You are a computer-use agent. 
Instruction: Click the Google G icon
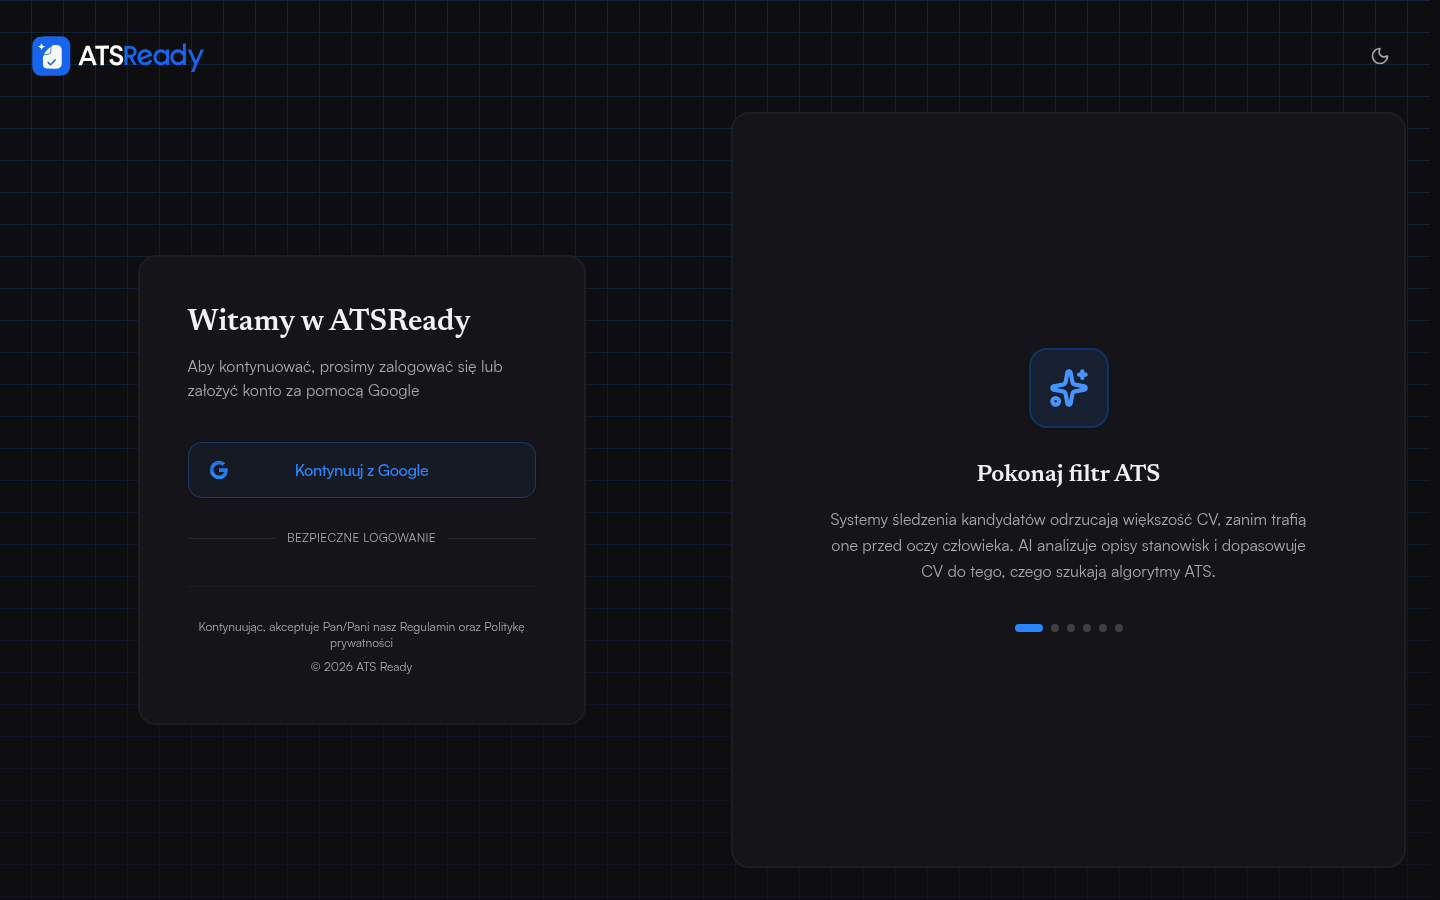[219, 470]
